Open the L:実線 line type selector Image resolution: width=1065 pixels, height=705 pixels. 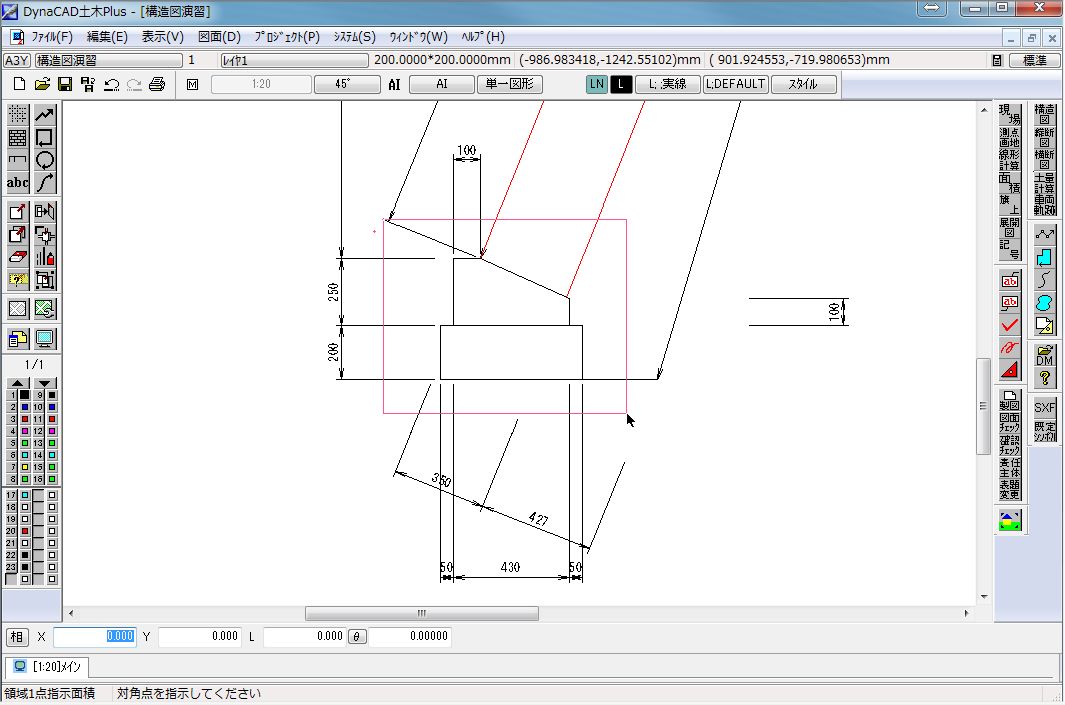pos(667,84)
